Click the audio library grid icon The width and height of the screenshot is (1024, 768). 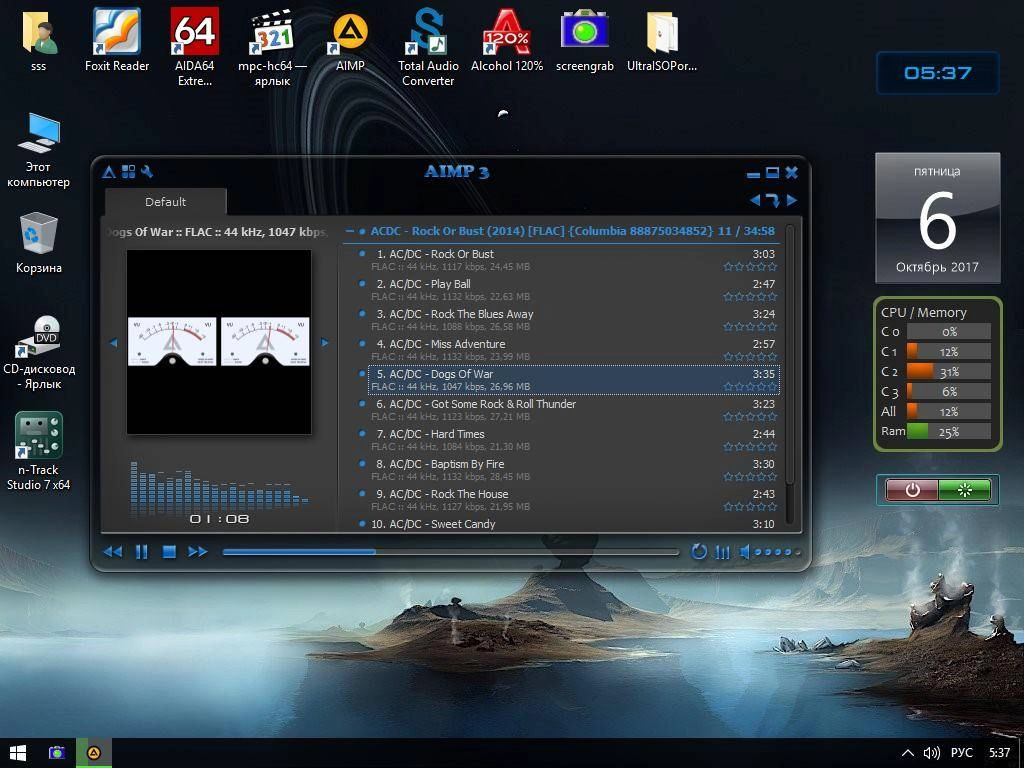(x=128, y=172)
